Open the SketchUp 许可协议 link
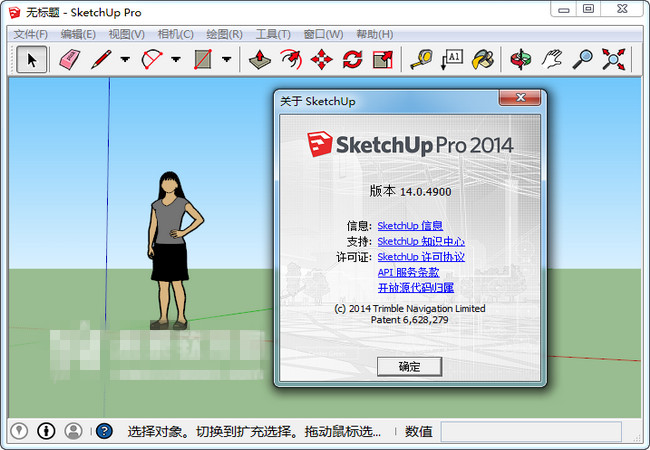The image size is (650, 450). point(421,257)
